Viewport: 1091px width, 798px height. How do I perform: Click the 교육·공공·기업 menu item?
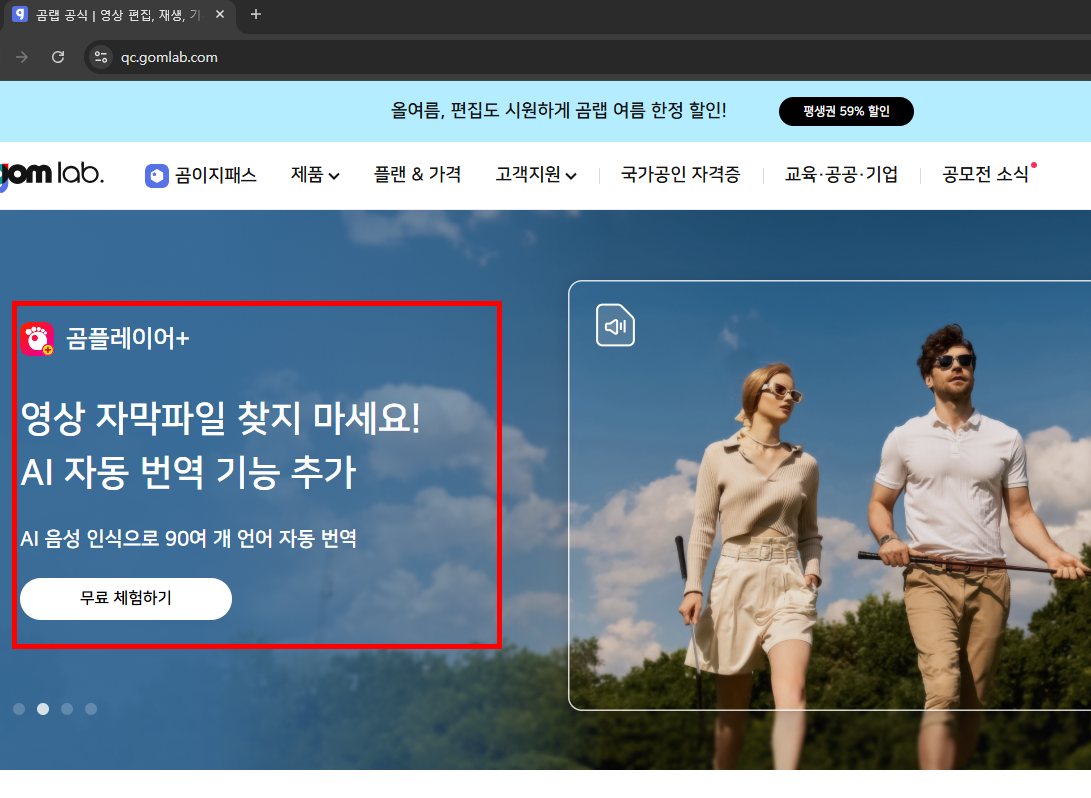tap(840, 174)
